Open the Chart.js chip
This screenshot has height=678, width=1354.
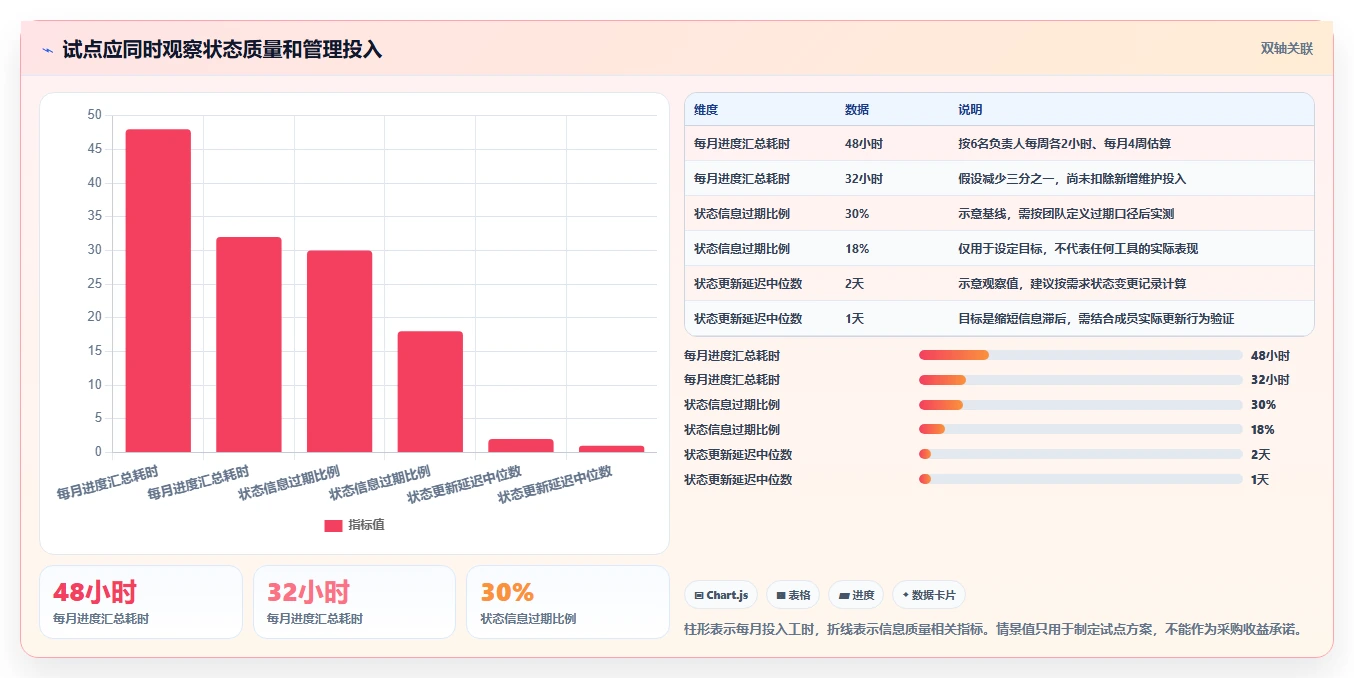pyautogui.click(x=721, y=595)
